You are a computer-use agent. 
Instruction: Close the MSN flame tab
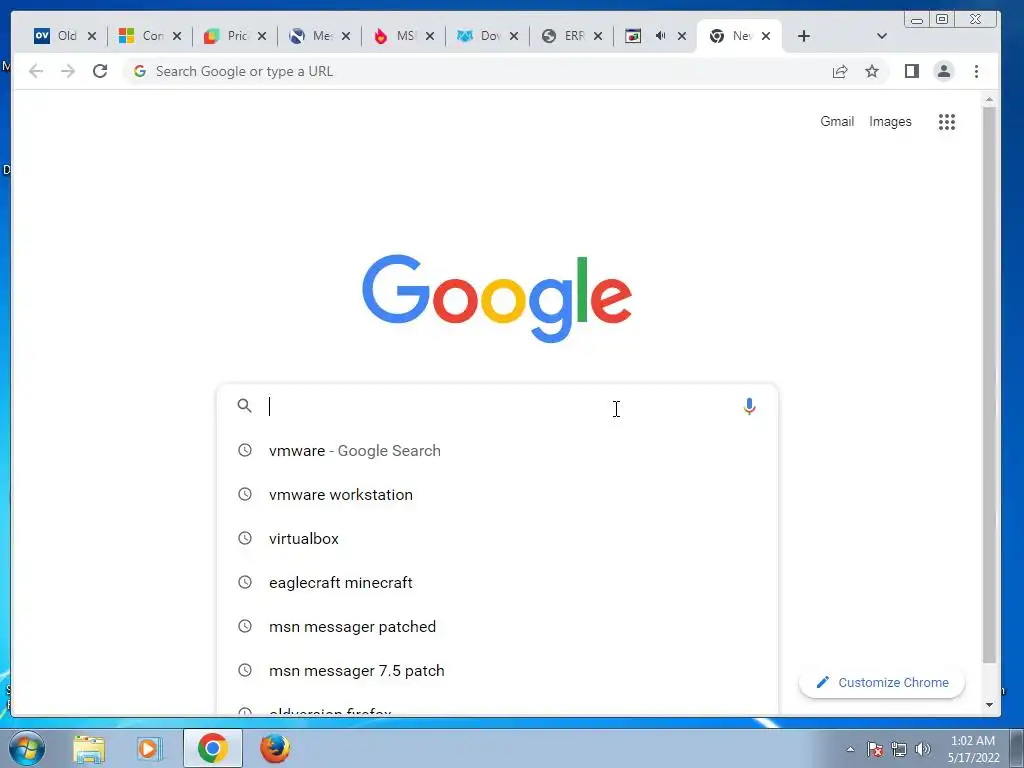430,36
